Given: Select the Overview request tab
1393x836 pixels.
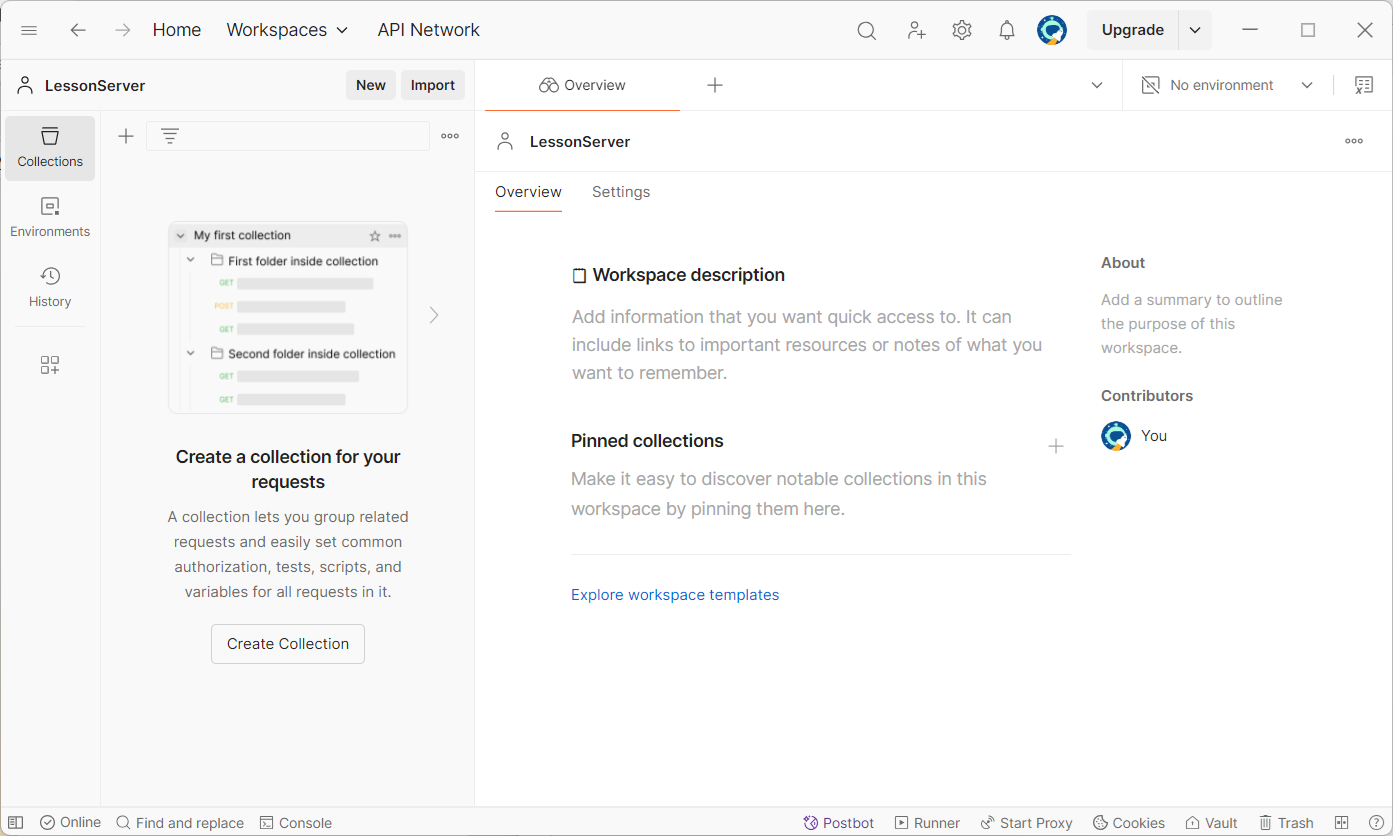Looking at the screenshot, I should coord(582,85).
